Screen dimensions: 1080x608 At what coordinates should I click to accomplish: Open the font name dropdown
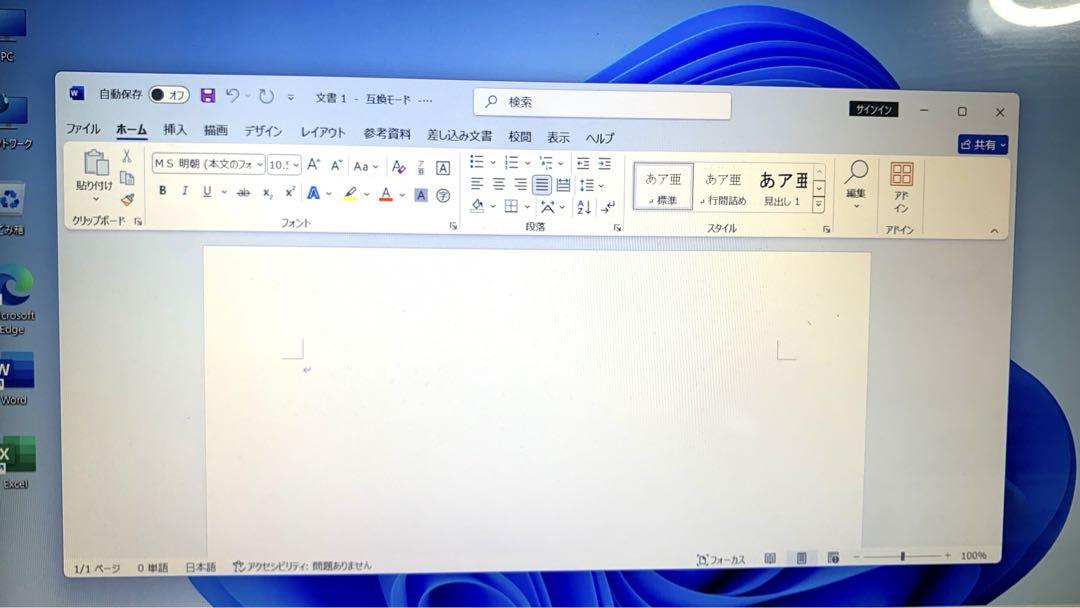(x=260, y=164)
